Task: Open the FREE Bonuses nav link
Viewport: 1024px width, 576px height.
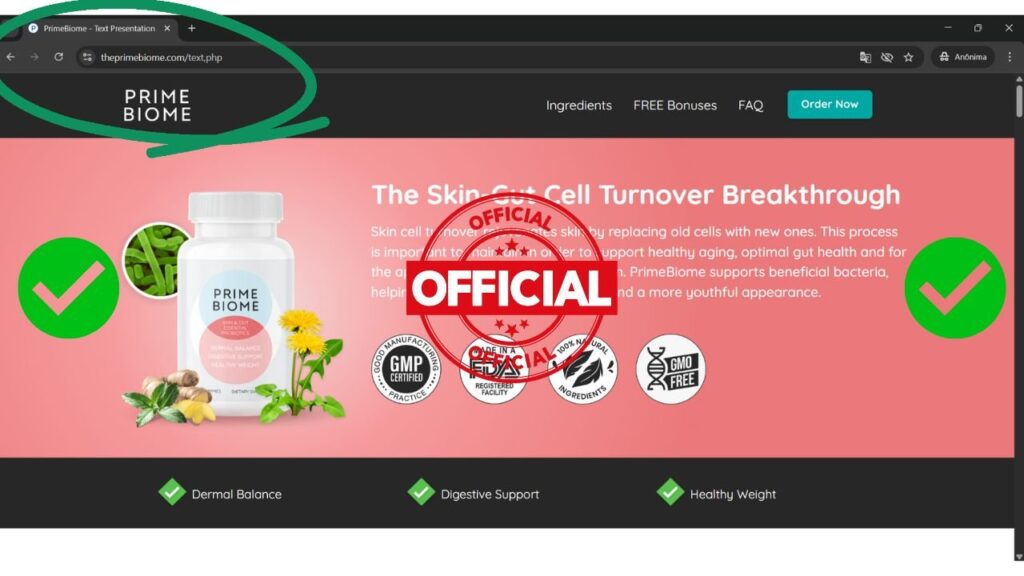Action: (x=675, y=105)
